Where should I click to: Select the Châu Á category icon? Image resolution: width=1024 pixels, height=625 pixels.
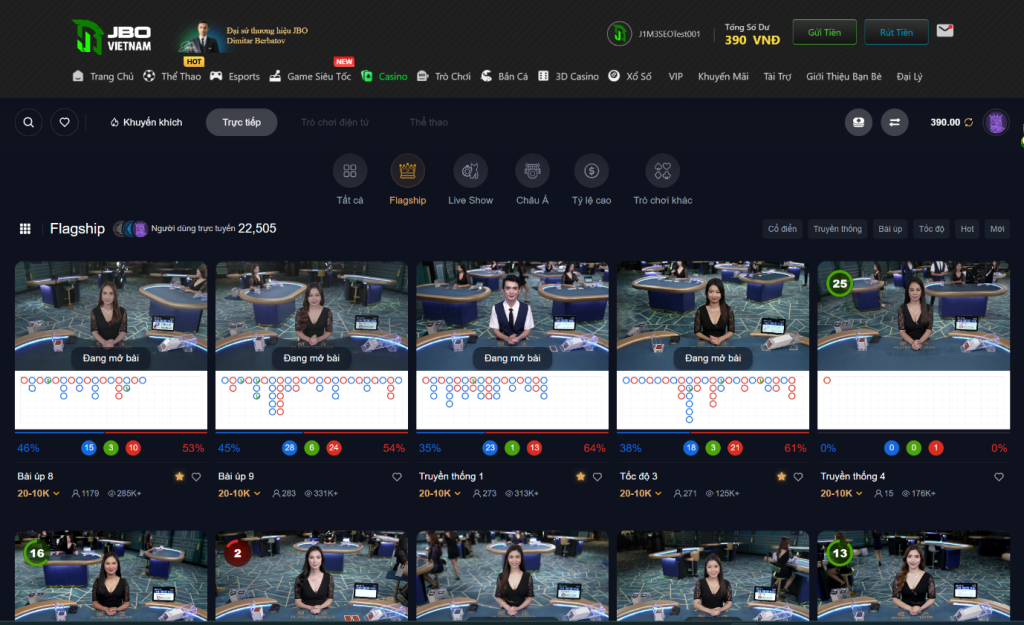532,171
